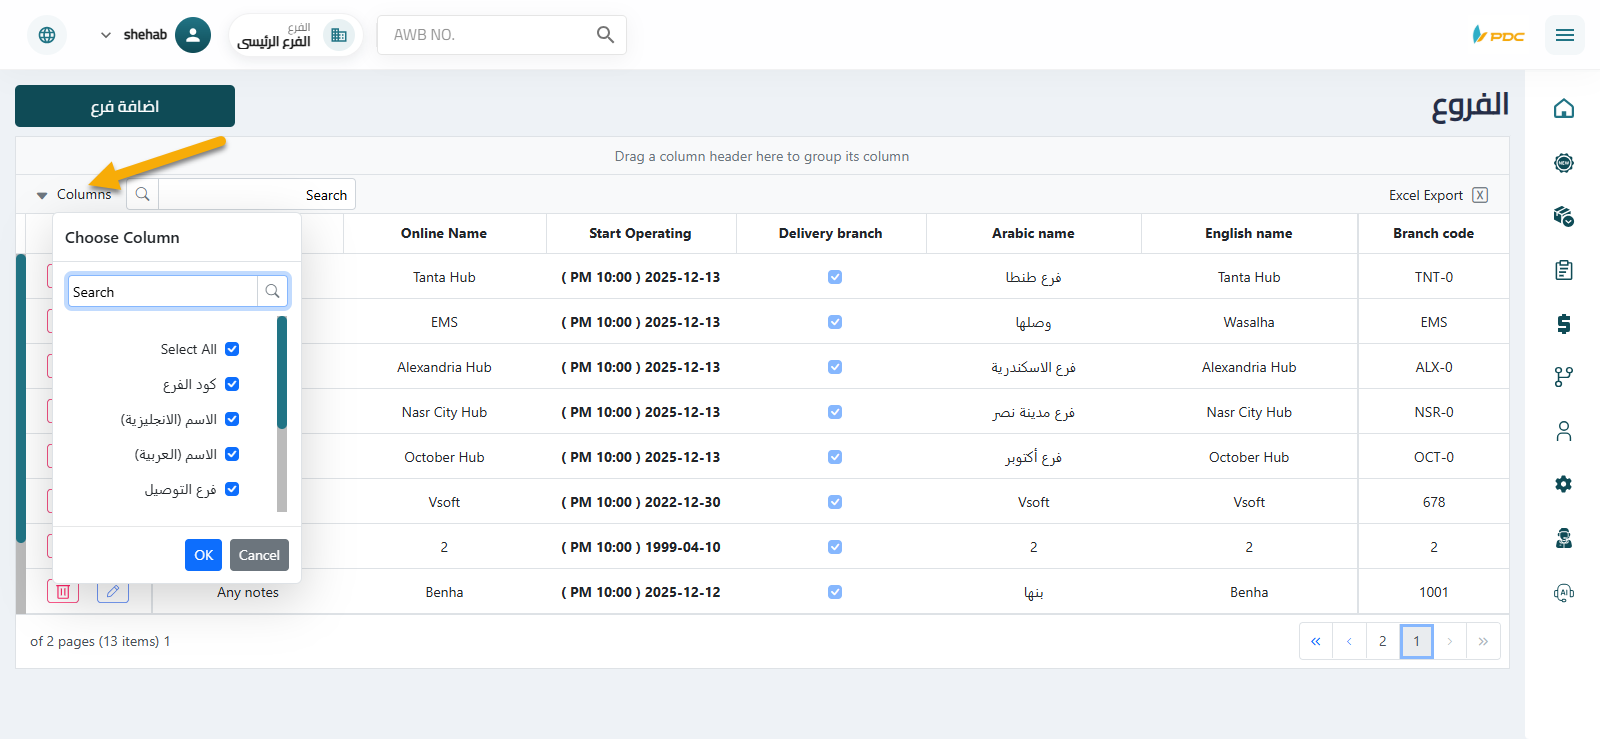1600x739 pixels.
Task: Click the globe language icon
Action: click(x=47, y=35)
